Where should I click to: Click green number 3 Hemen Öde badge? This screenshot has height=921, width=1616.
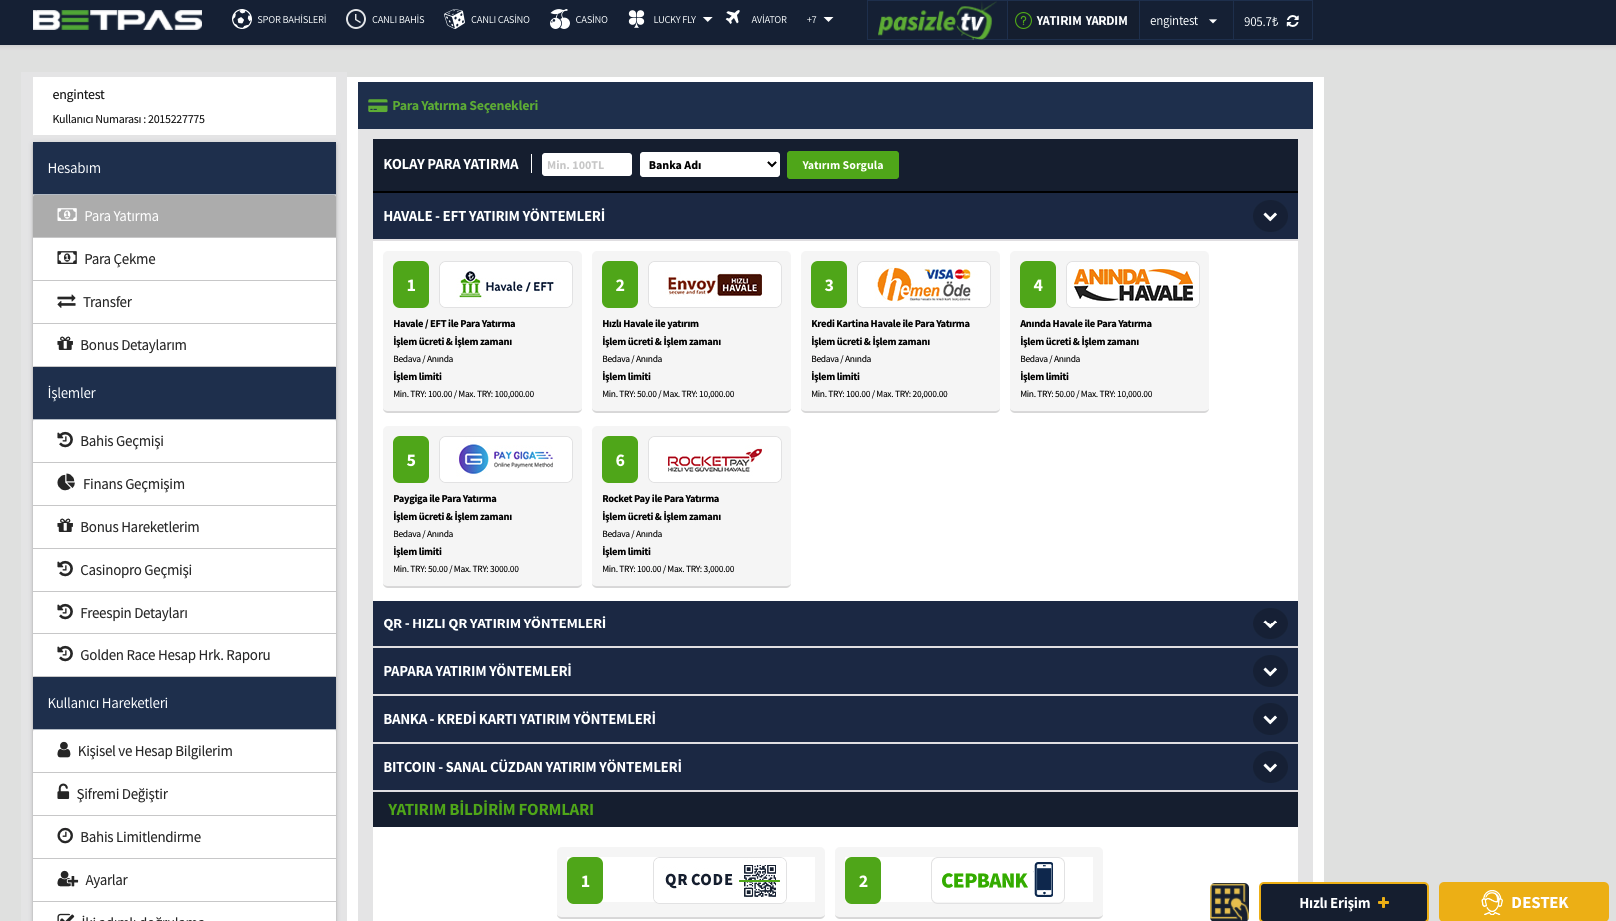tap(829, 285)
